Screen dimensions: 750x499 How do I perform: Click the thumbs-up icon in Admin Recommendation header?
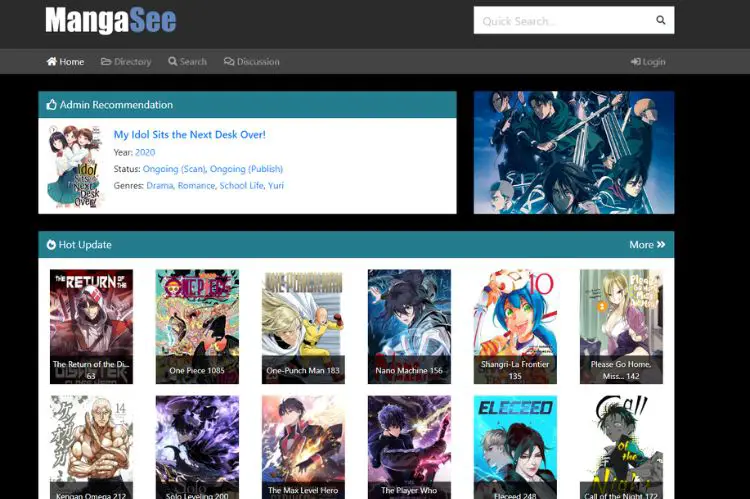pos(51,104)
